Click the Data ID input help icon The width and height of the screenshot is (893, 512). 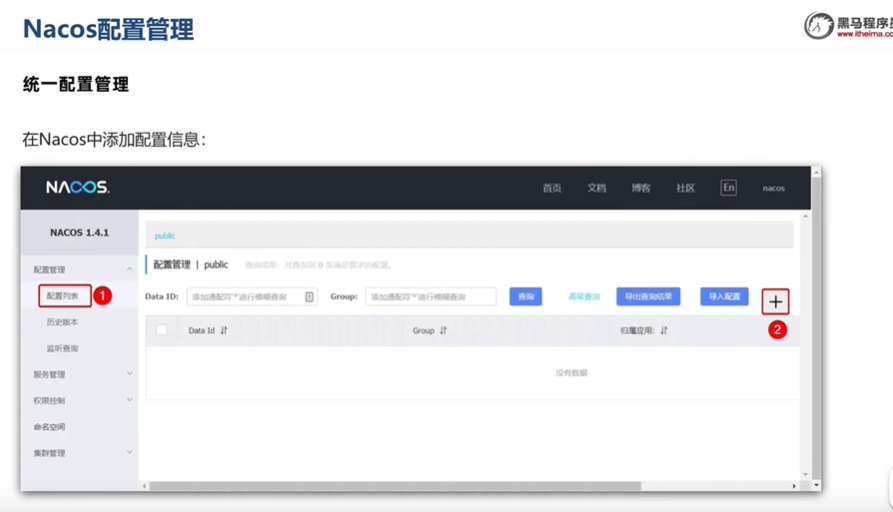309,297
